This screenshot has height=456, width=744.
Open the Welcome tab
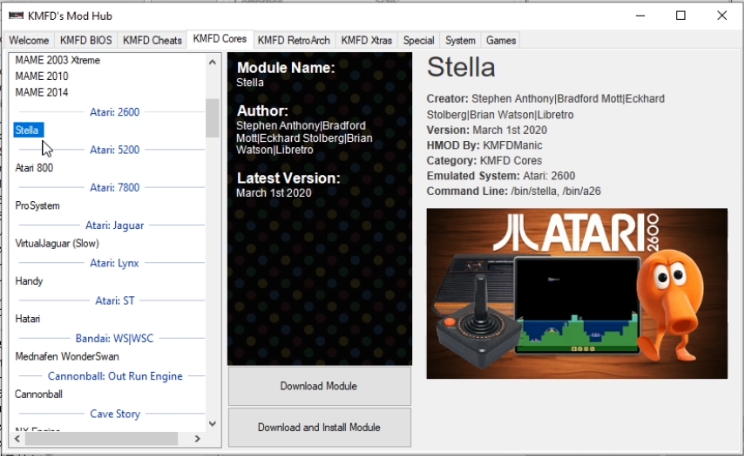[29, 40]
